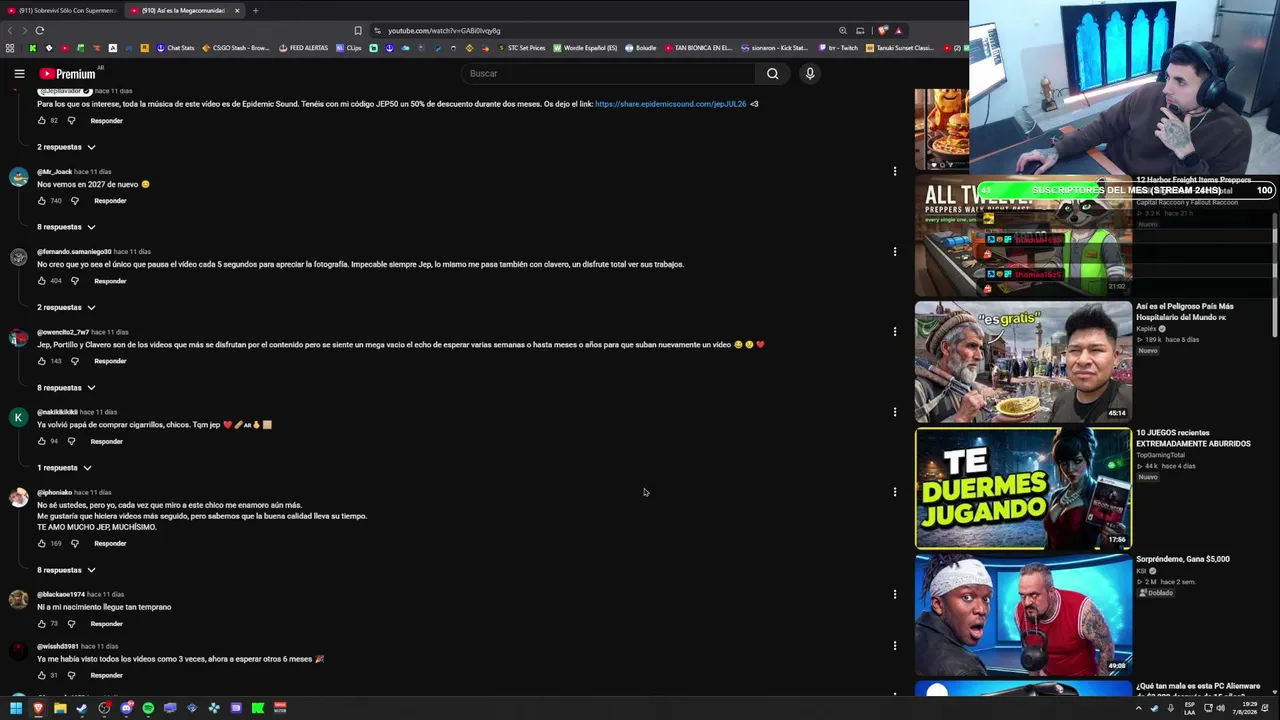Dislike the comment by @owencito2_7w7
1280x720 pixels.
(74, 361)
